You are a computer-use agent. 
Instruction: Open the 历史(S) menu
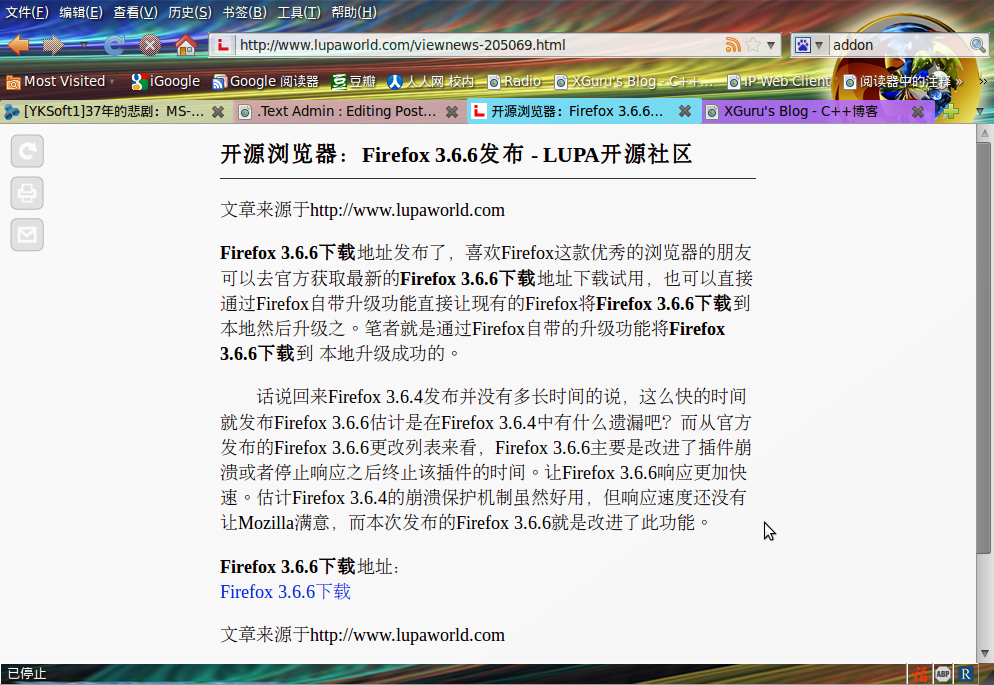190,12
